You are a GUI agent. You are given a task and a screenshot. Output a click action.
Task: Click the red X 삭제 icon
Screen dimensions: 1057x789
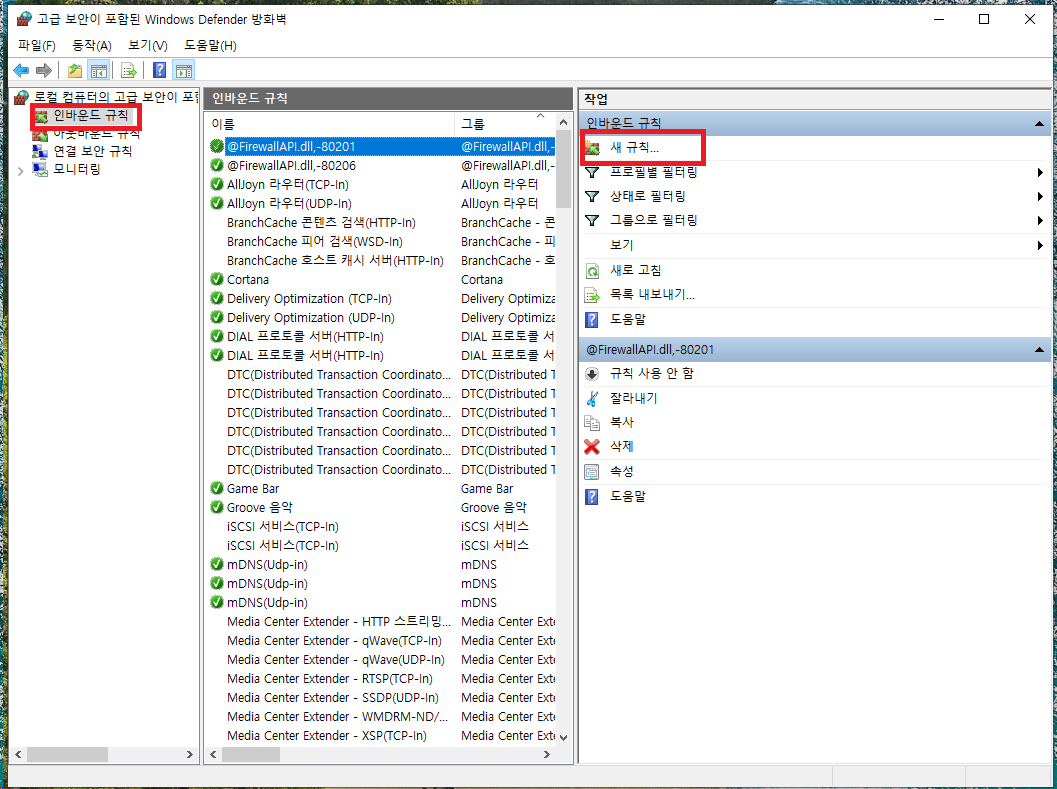click(592, 446)
